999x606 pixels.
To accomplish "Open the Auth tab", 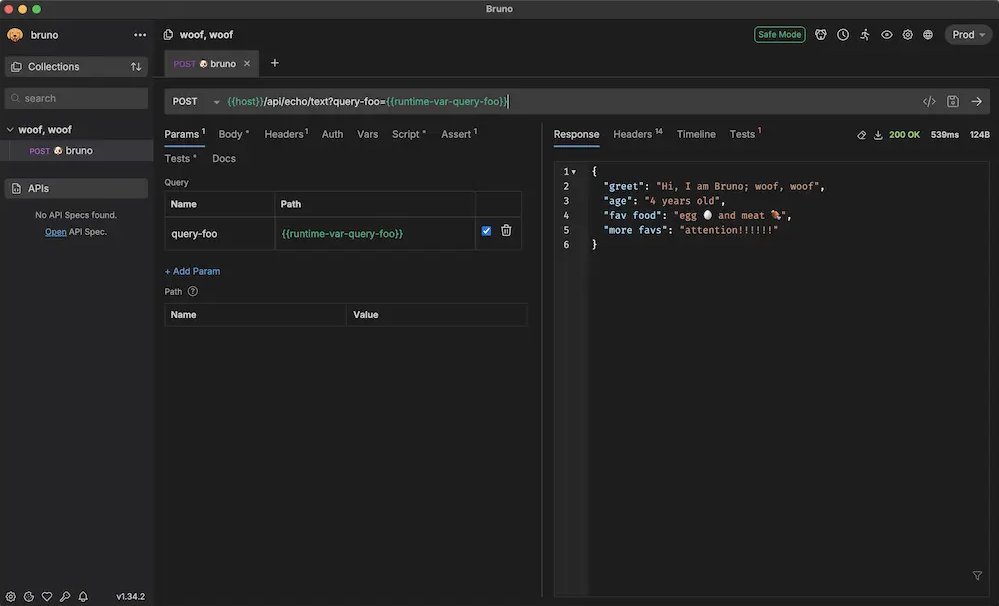I will [332, 134].
